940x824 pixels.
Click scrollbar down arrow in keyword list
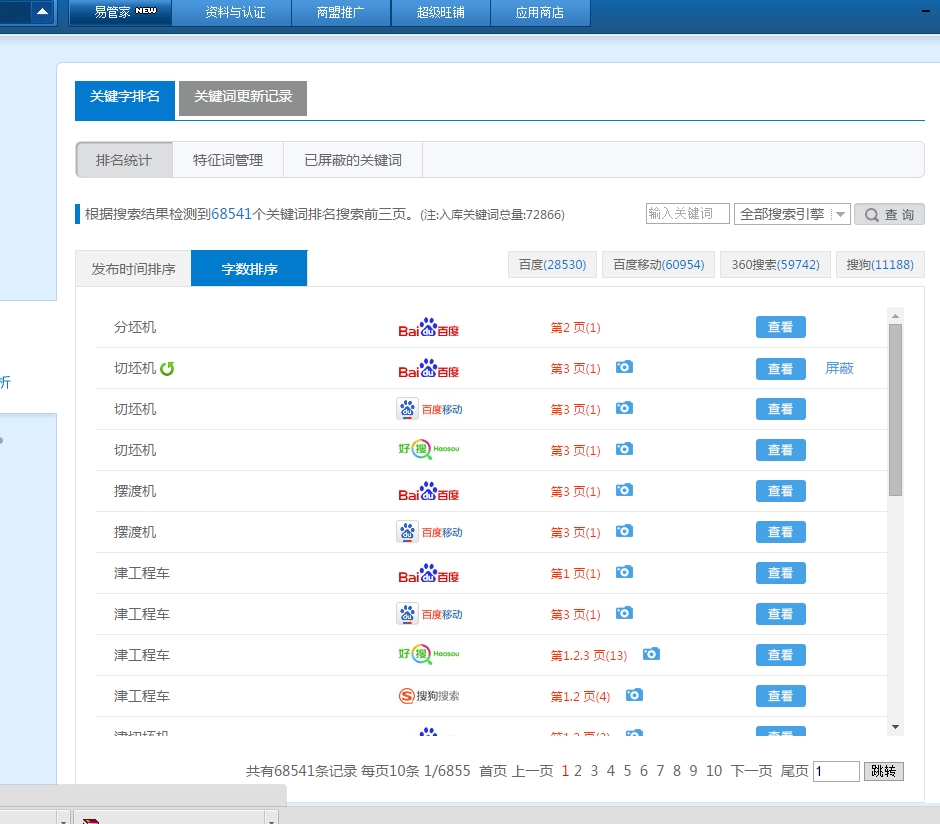click(895, 727)
